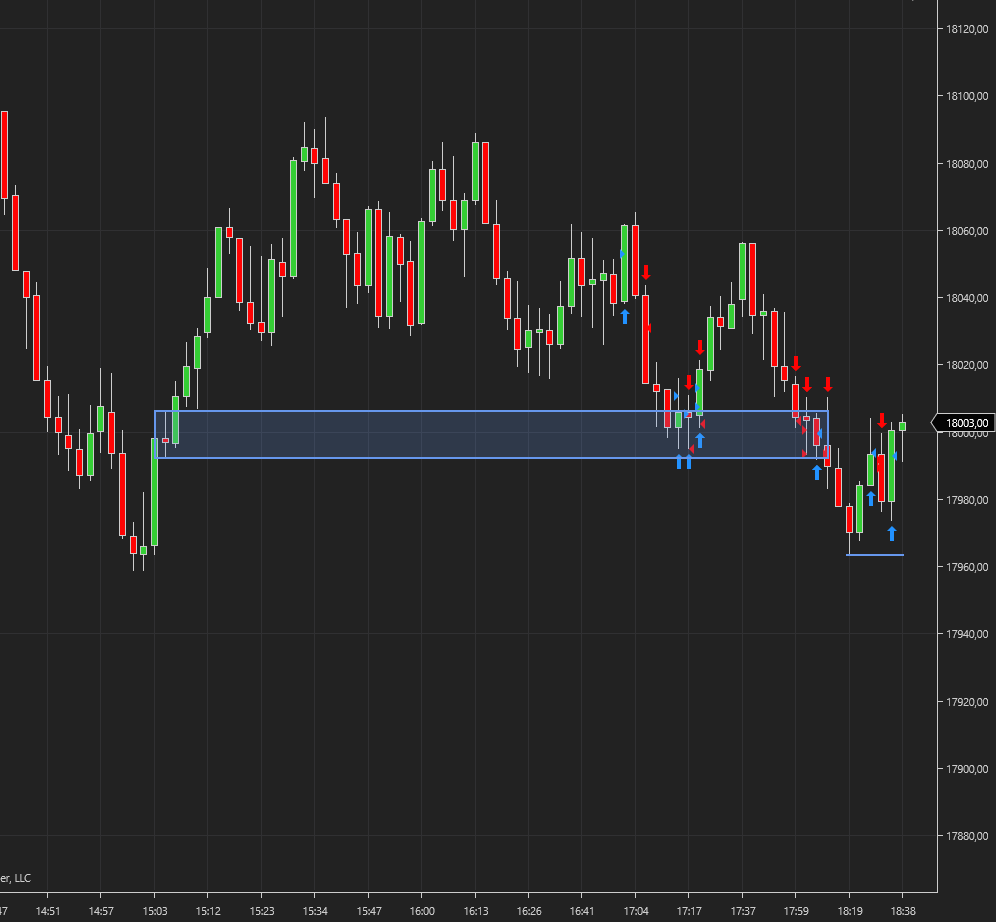Screen dimensions: 996x922
Task: Click the 14:57 time axis label
Action: [101, 911]
